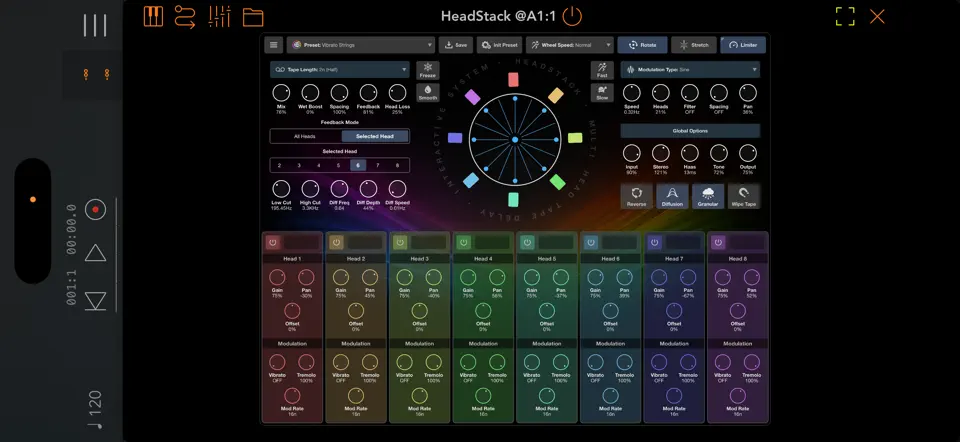Viewport: 960px width, 442px height.
Task: Choose head 4 in Selected Head row
Action: click(318, 165)
